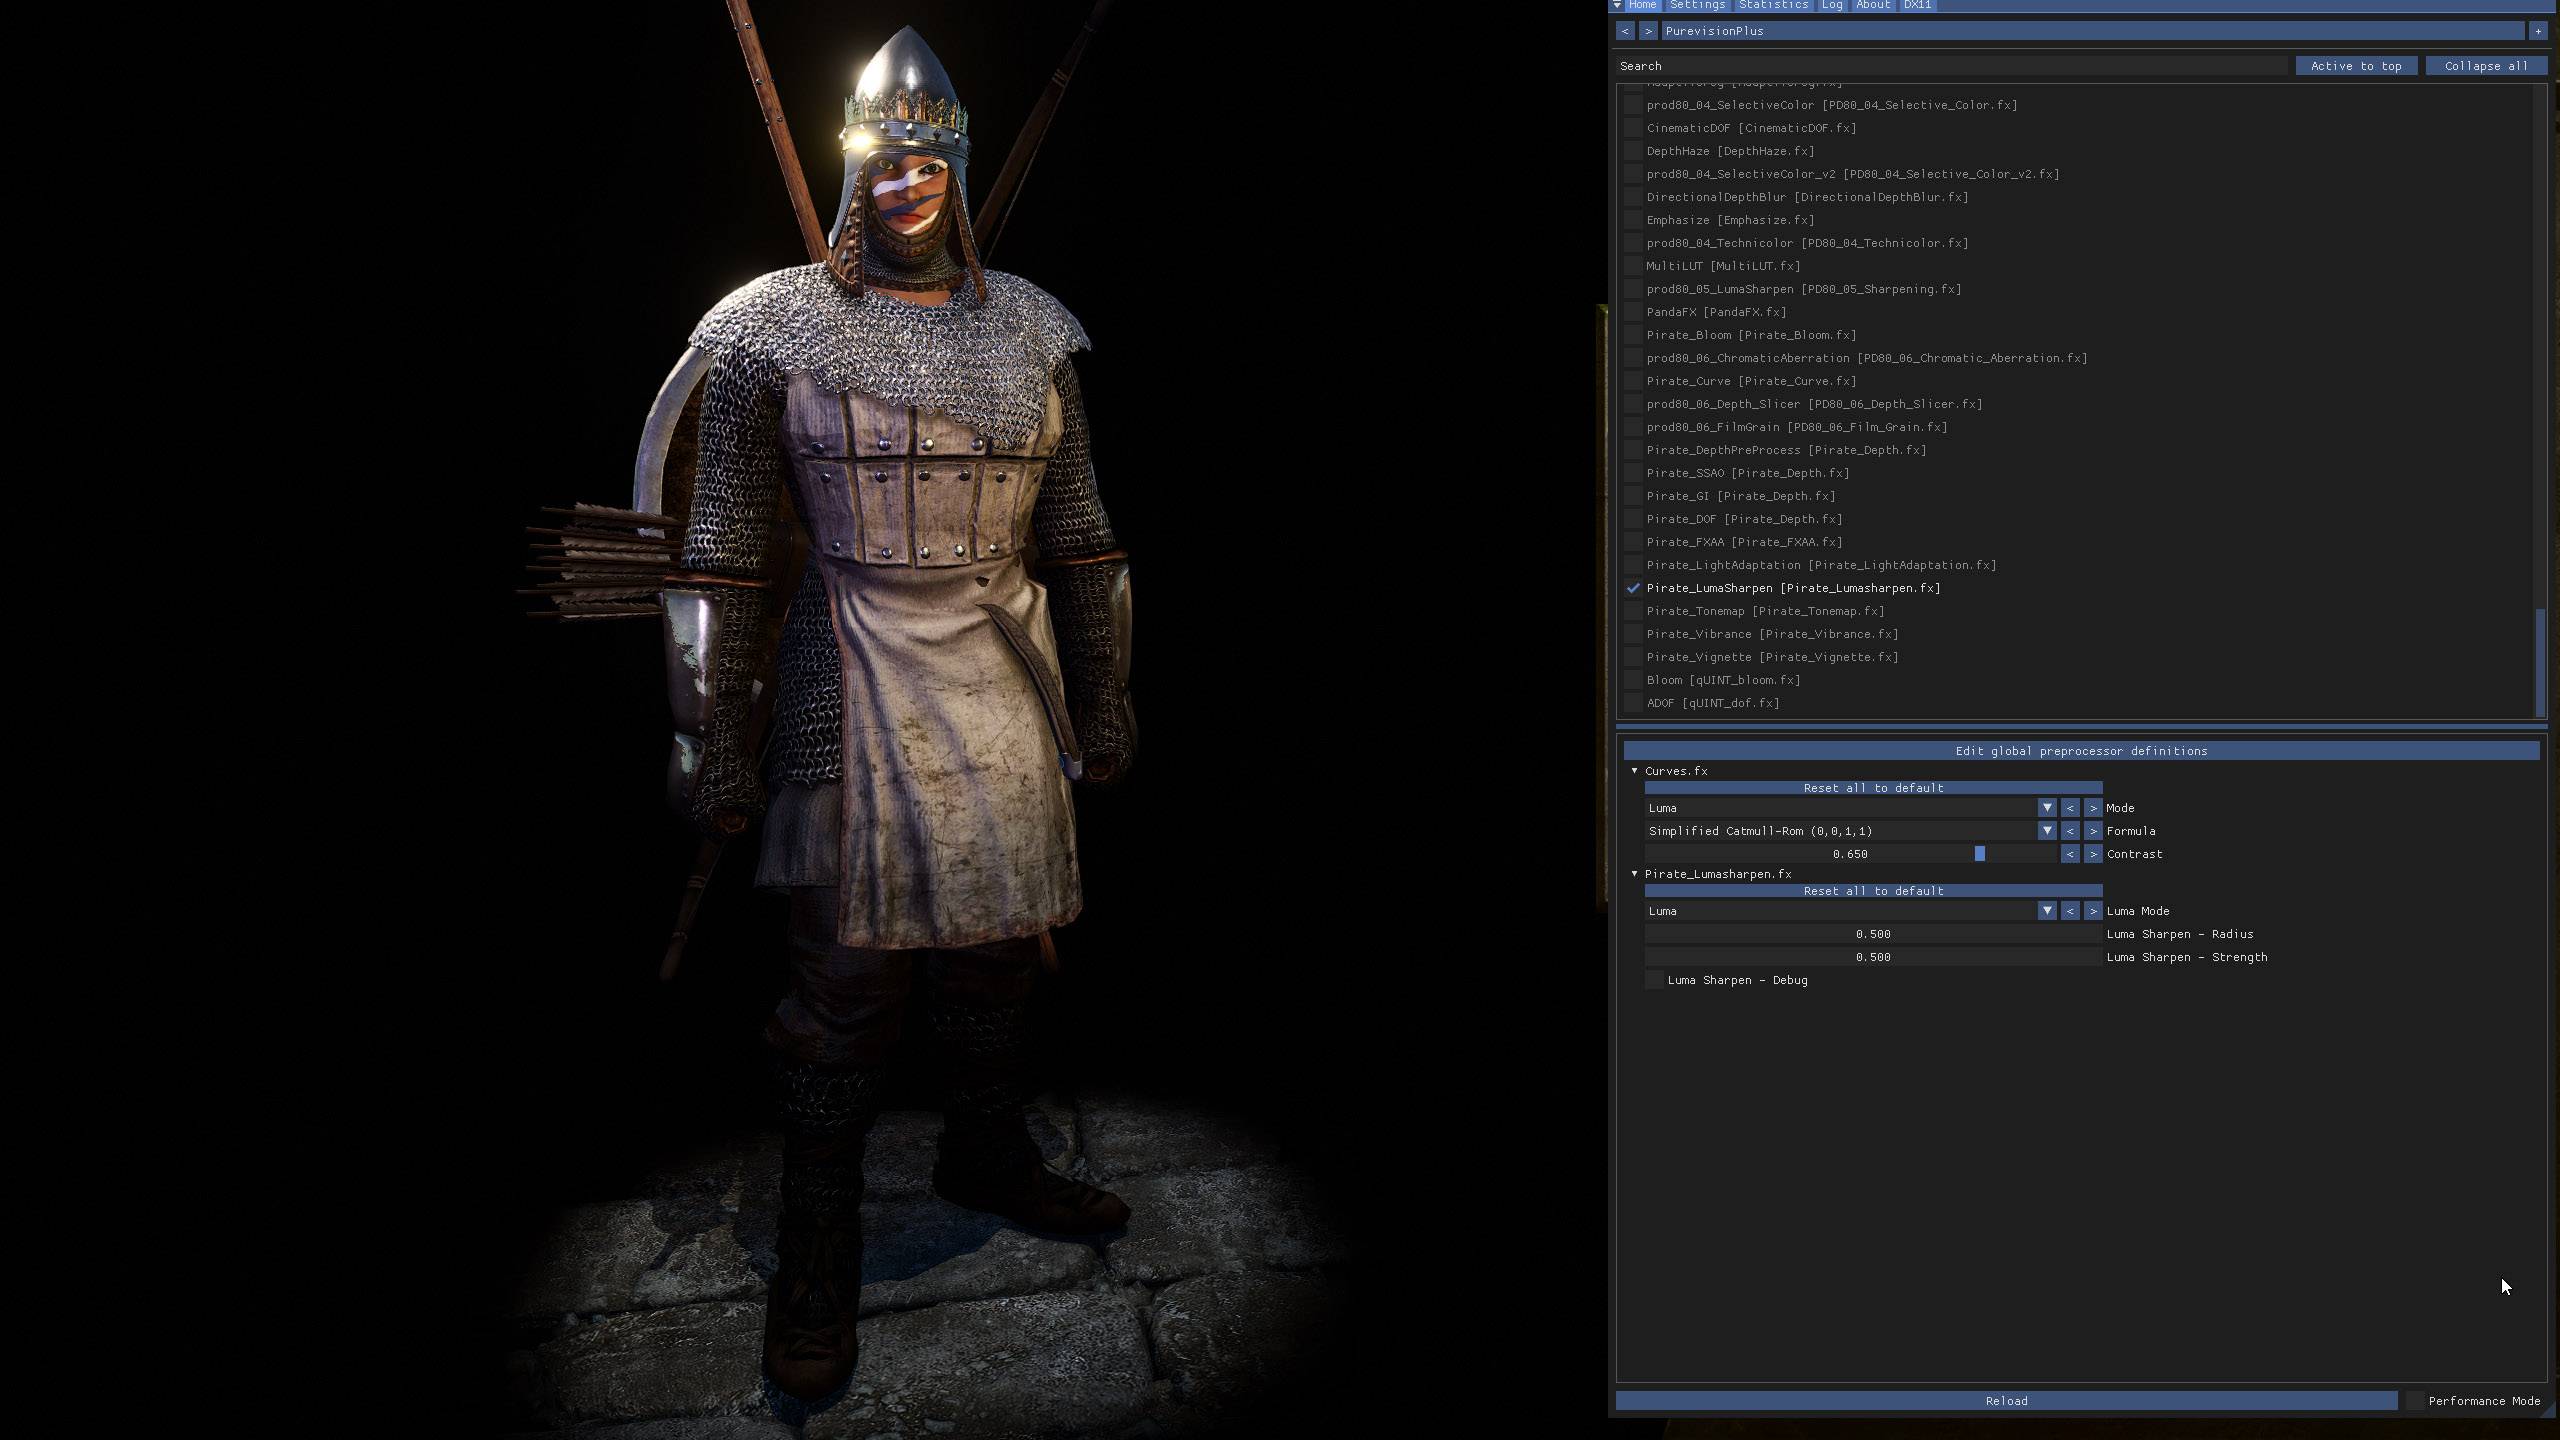Select the Pirate_LightAdaptation effect row
Screen dimensions: 2560x1440
click(1821, 565)
